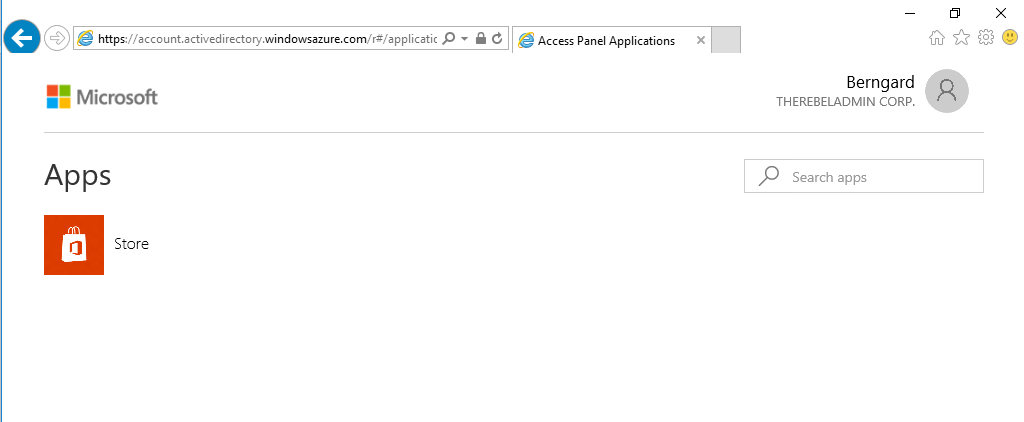Screen dimensions: 1024x422
Task: Click the forward navigation arrow
Action: [x=57, y=39]
